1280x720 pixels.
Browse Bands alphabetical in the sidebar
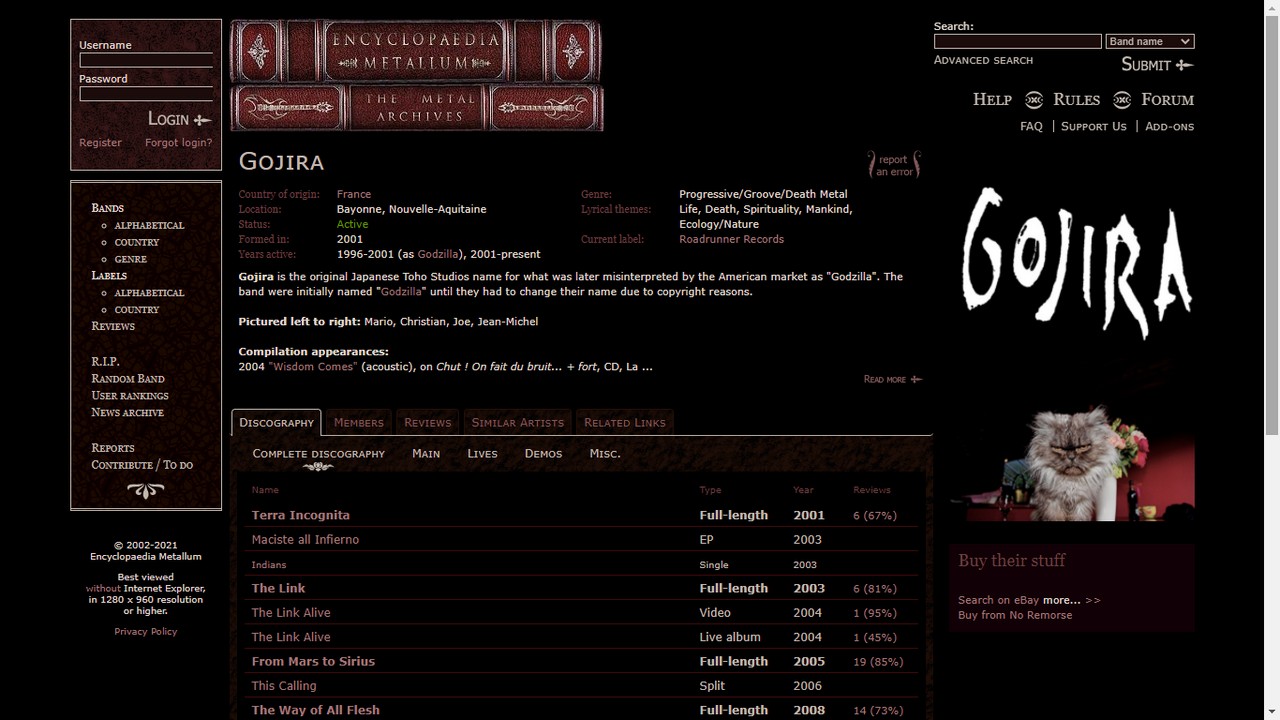(x=149, y=226)
